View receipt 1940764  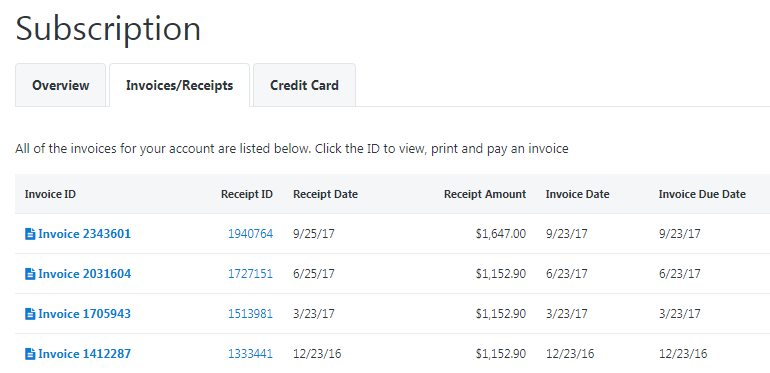[x=250, y=234]
